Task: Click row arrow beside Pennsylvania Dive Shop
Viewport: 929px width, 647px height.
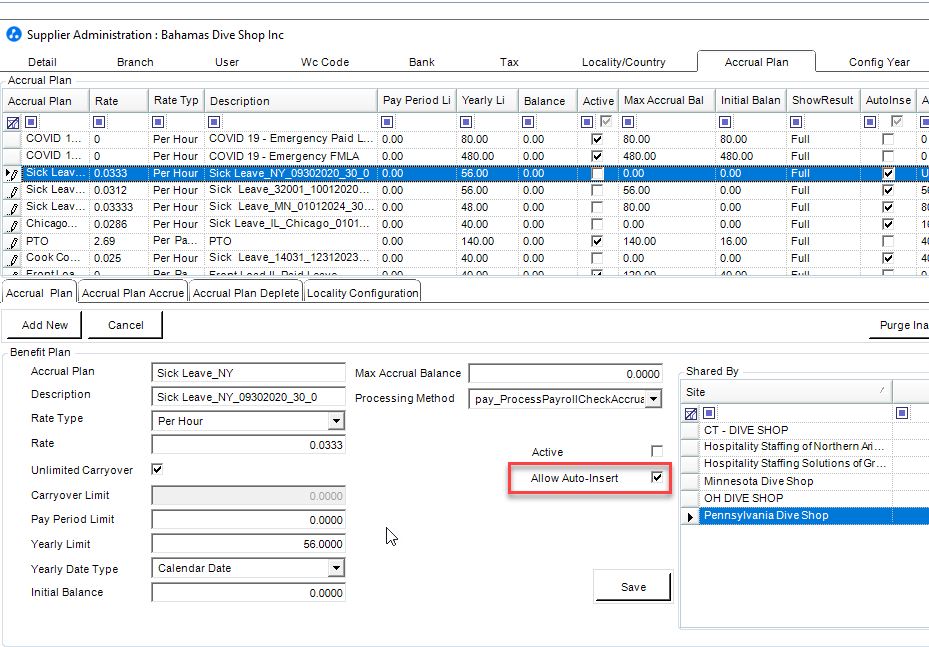Action: (x=690, y=517)
